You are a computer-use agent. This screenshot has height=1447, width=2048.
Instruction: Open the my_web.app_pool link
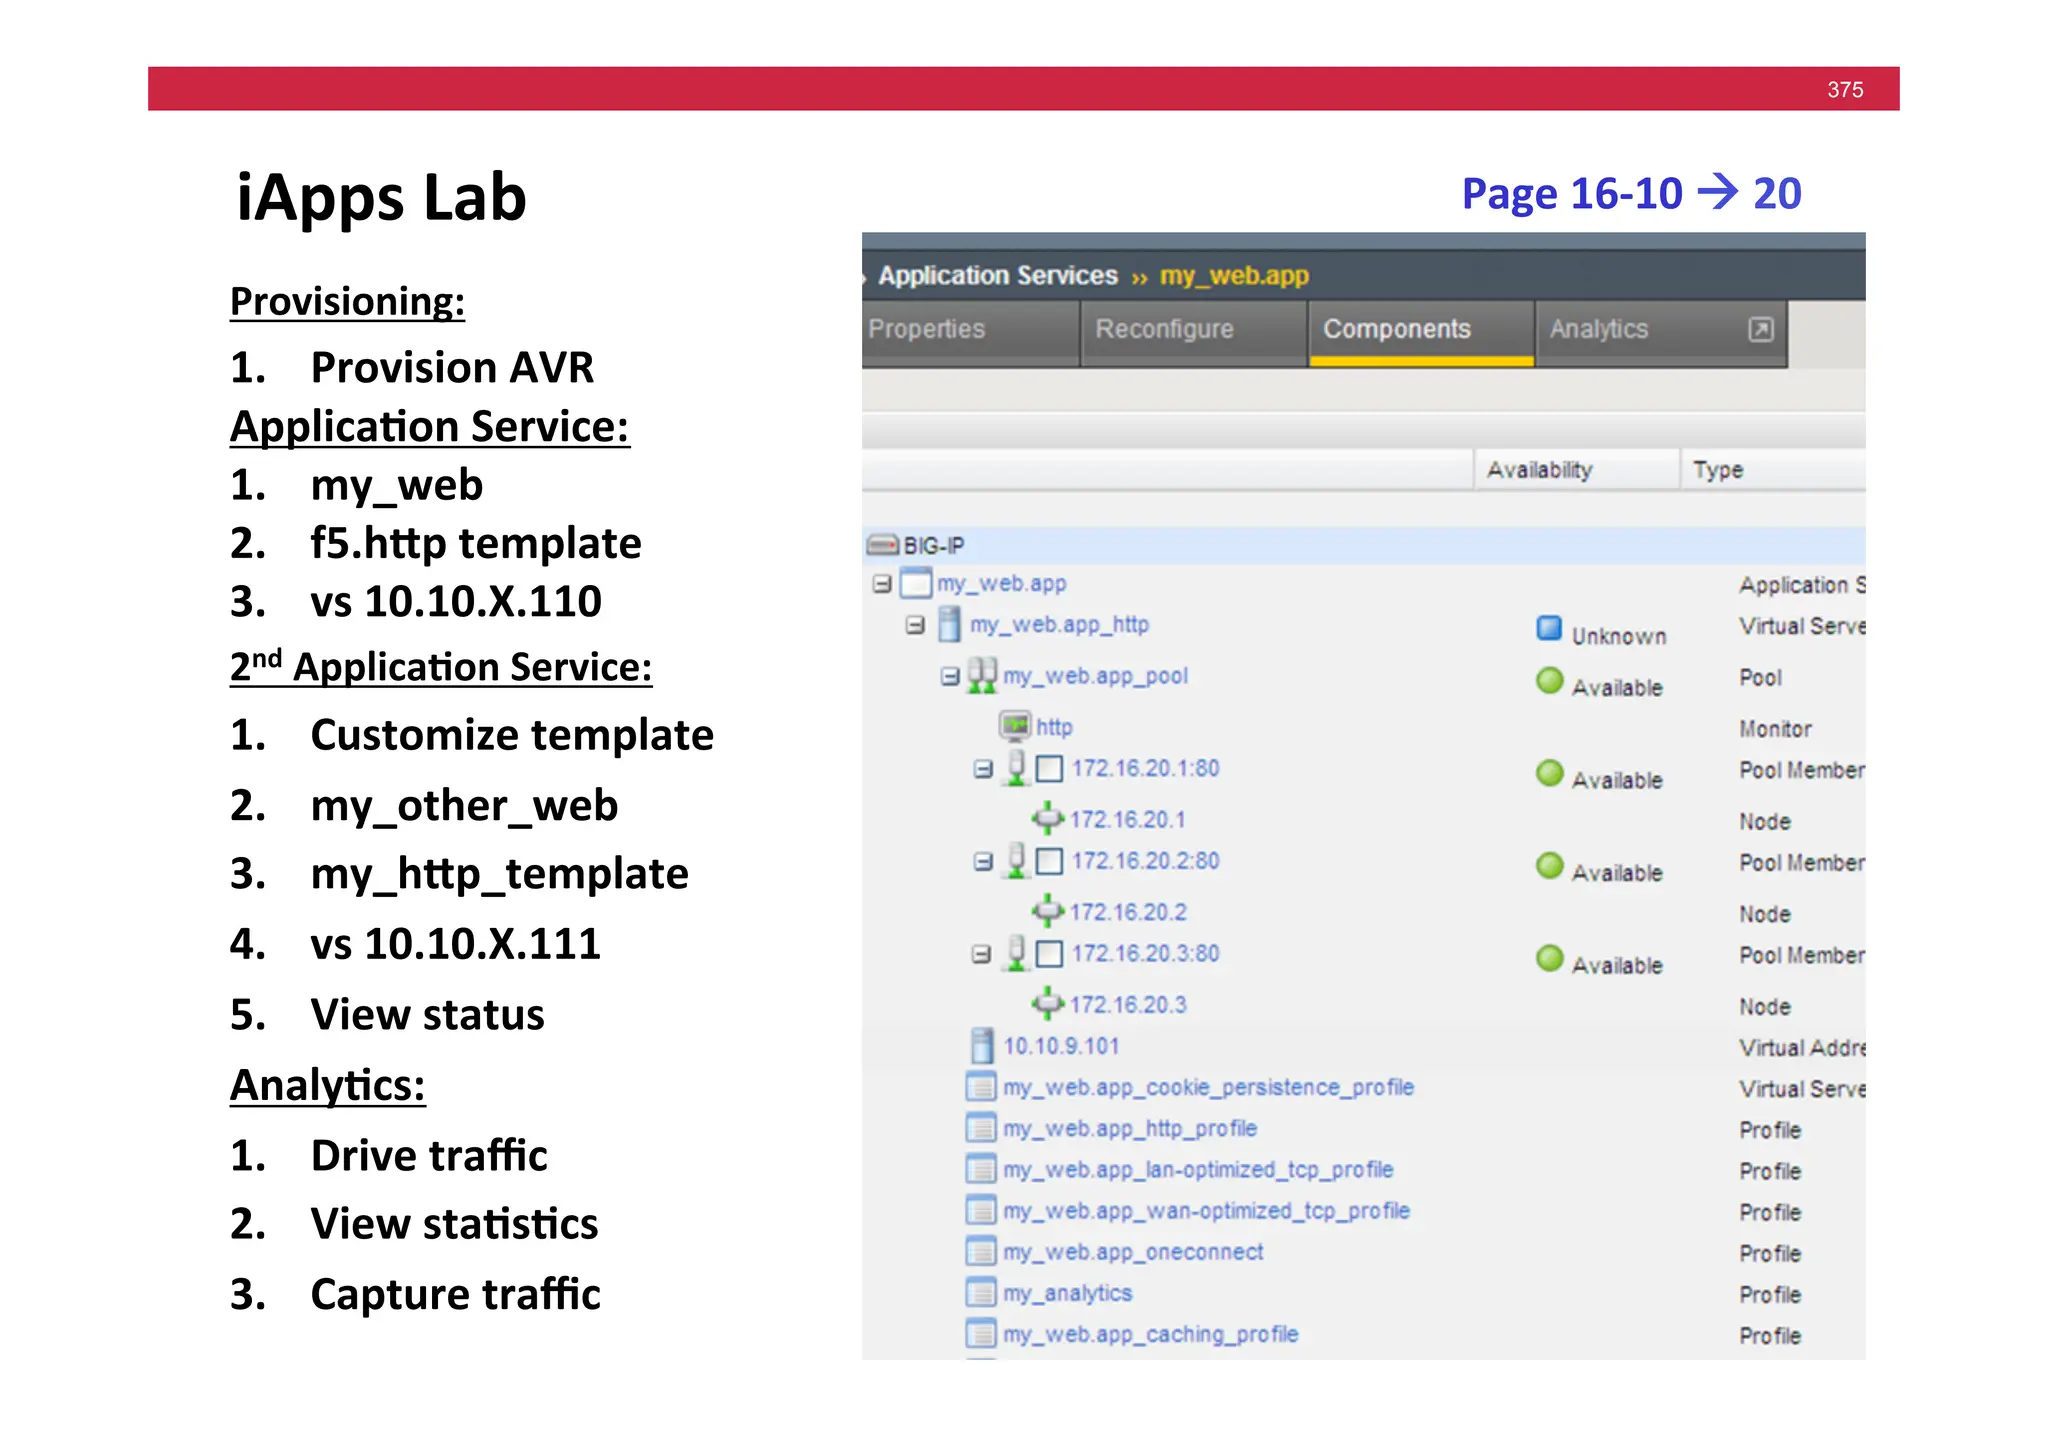pos(1095,676)
